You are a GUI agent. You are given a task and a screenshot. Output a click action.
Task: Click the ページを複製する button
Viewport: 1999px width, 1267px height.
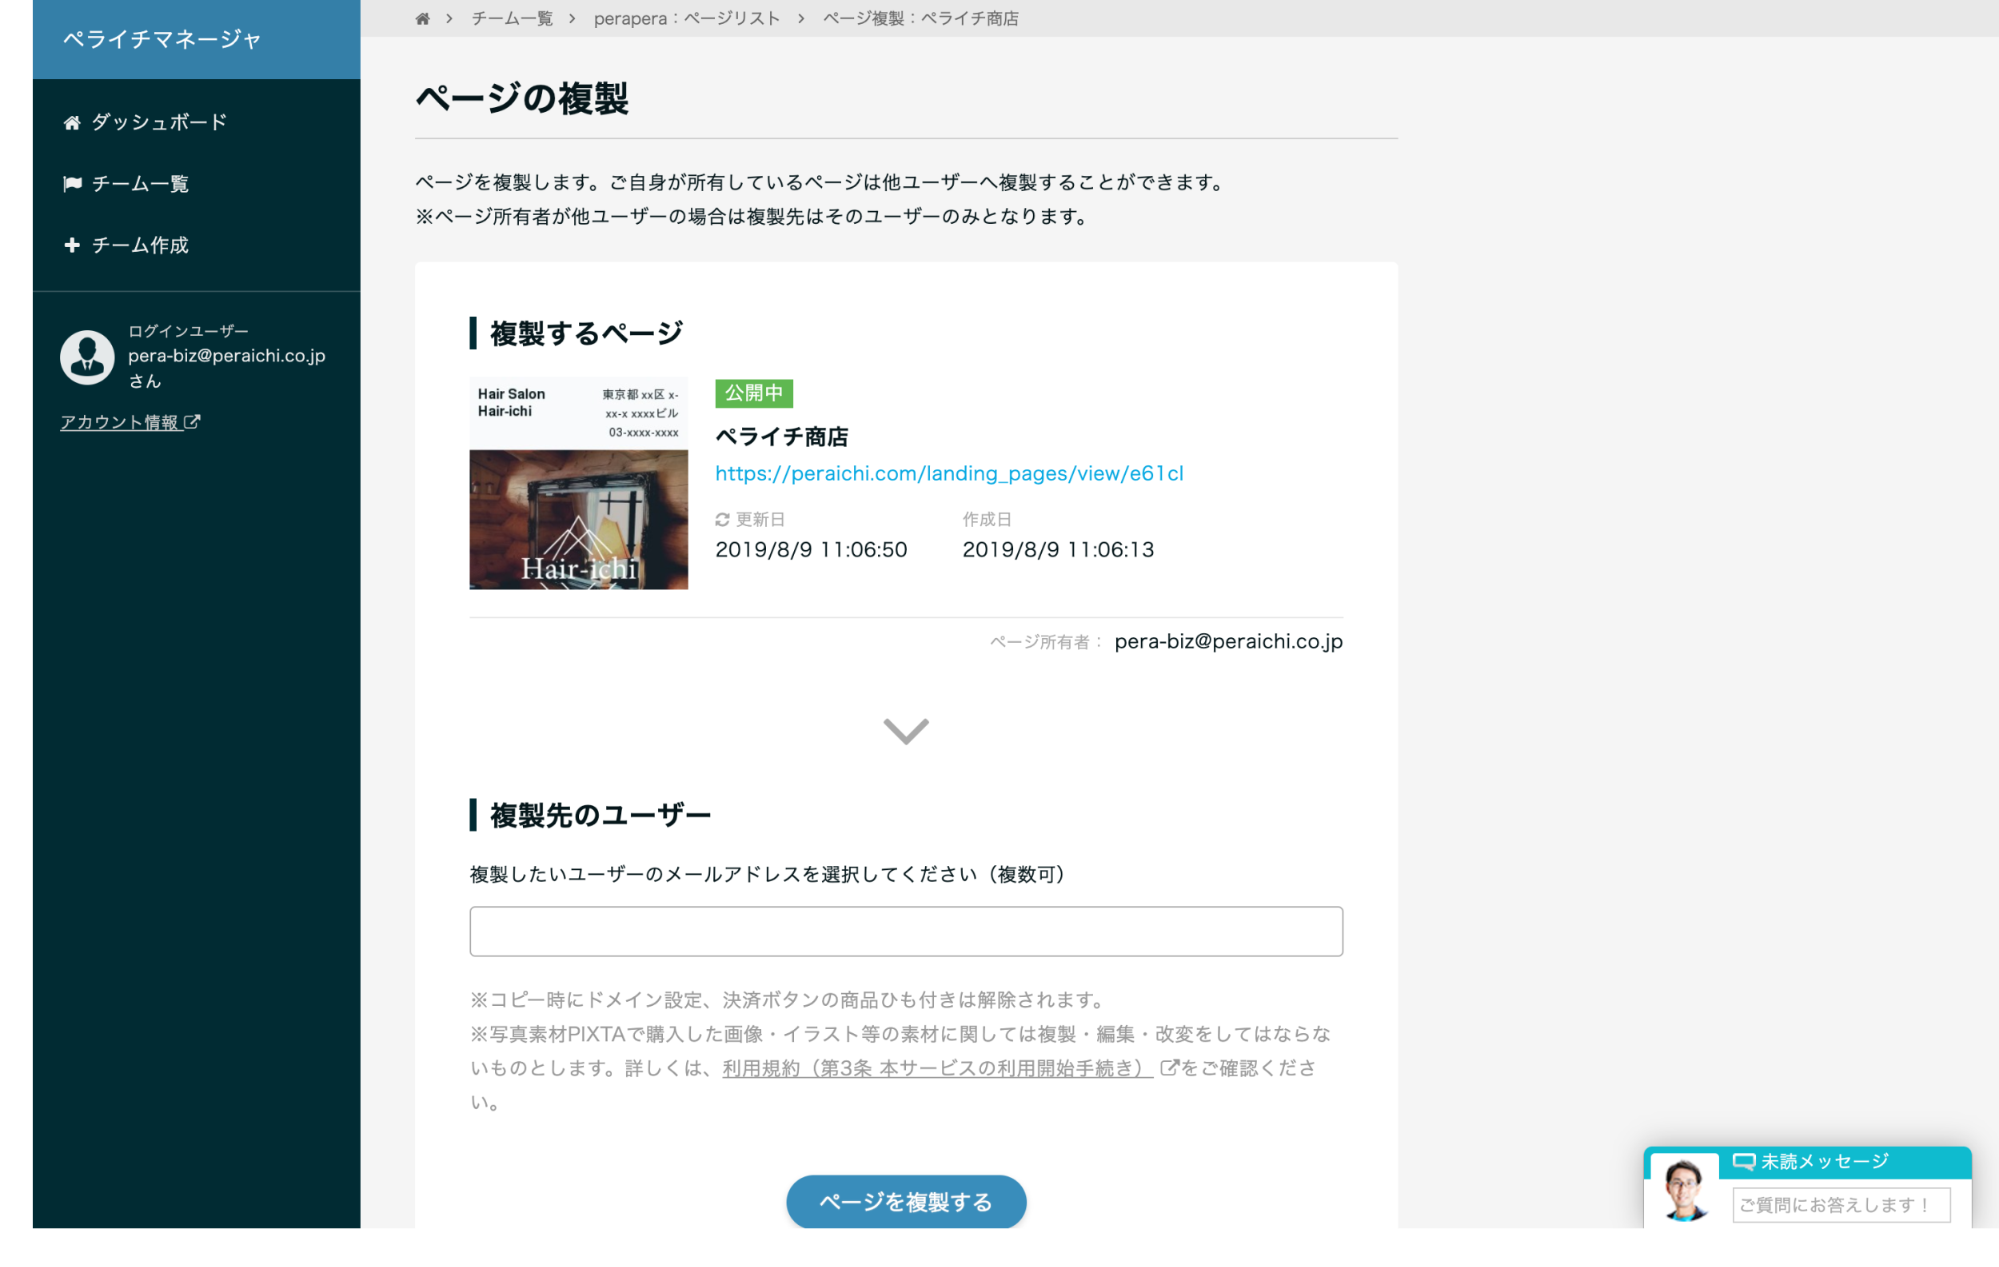click(x=906, y=1200)
